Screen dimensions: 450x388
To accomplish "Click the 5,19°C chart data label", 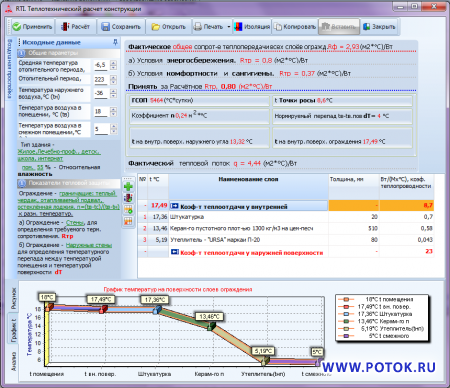I will 263,351.
